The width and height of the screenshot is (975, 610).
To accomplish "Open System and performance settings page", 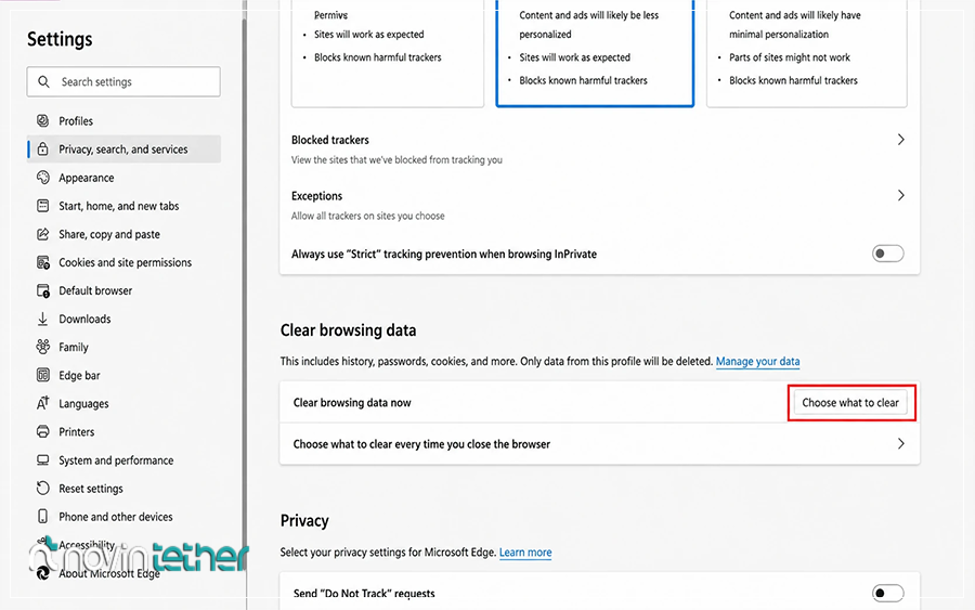I will 116,460.
